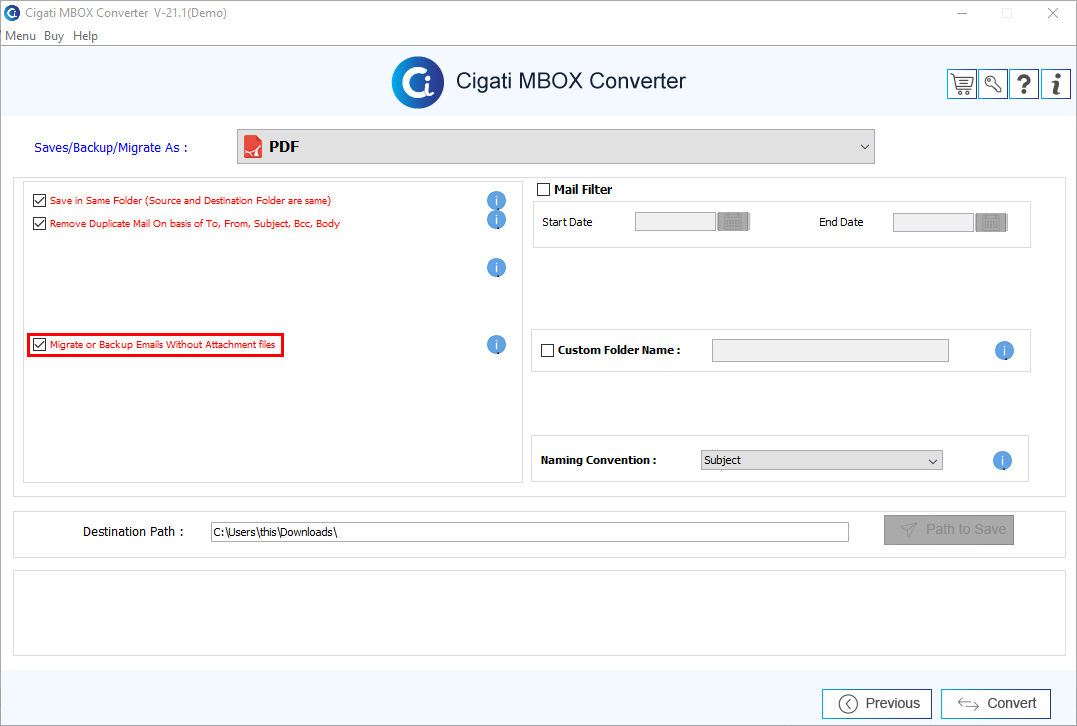The image size is (1077, 726).
Task: Open the Help menu
Action: (x=85, y=36)
